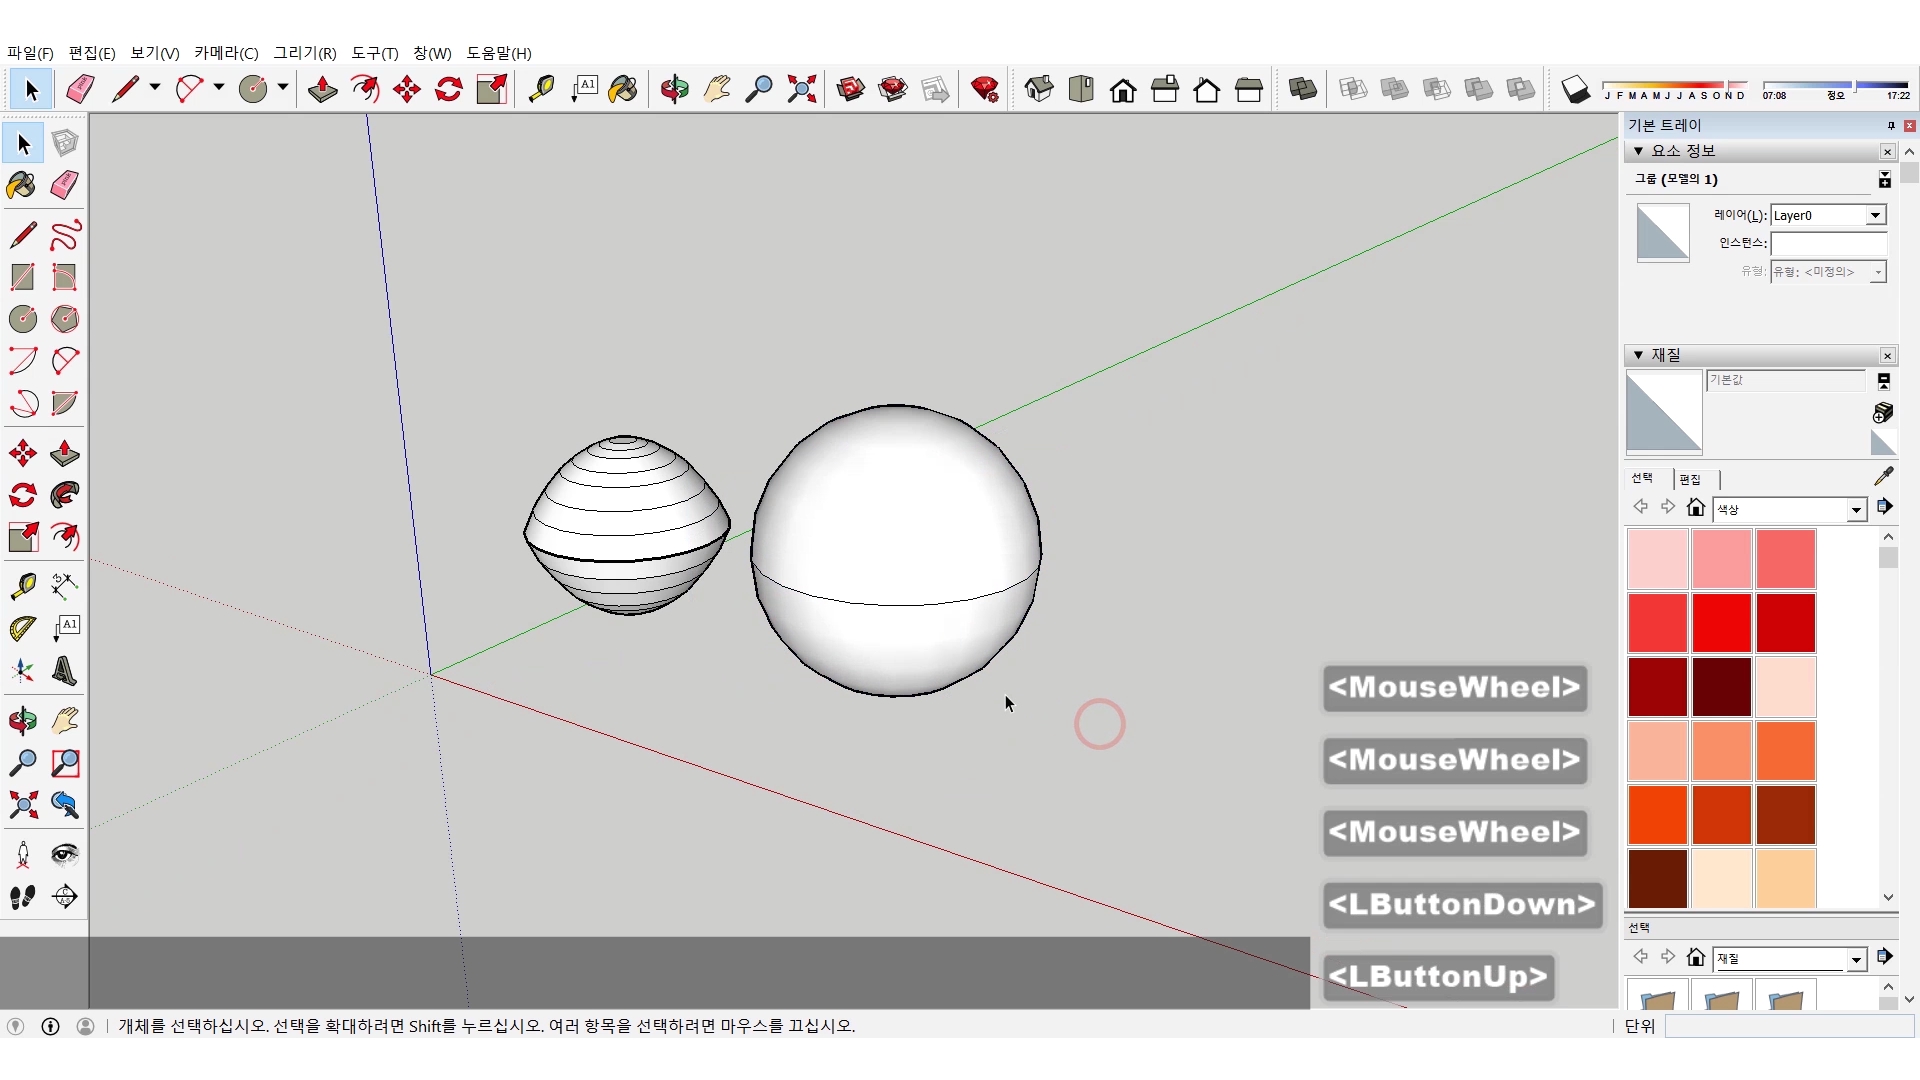The image size is (1920, 1080).
Task: Open the Layer0 layer dropdown
Action: tap(1875, 215)
